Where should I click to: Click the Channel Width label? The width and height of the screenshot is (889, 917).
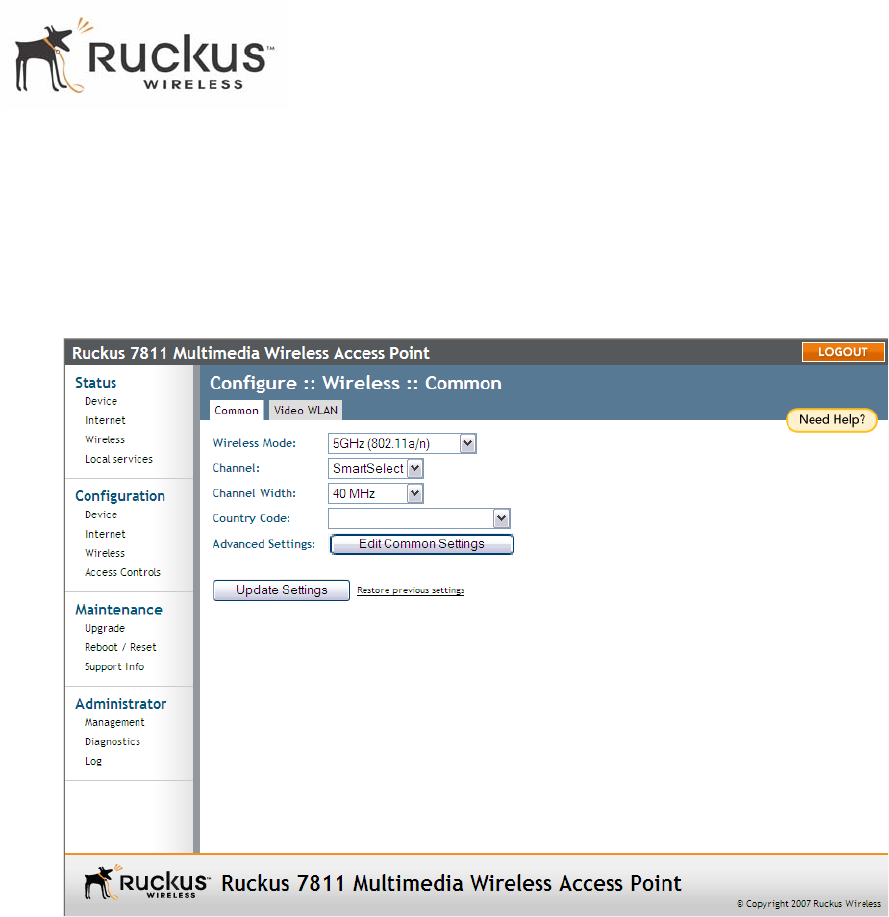click(x=254, y=494)
